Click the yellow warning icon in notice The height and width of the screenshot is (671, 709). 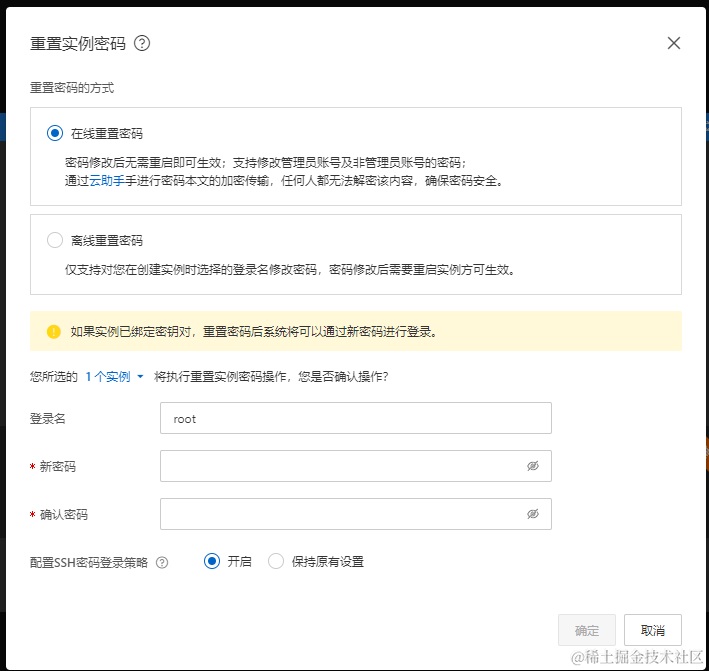(x=54, y=332)
